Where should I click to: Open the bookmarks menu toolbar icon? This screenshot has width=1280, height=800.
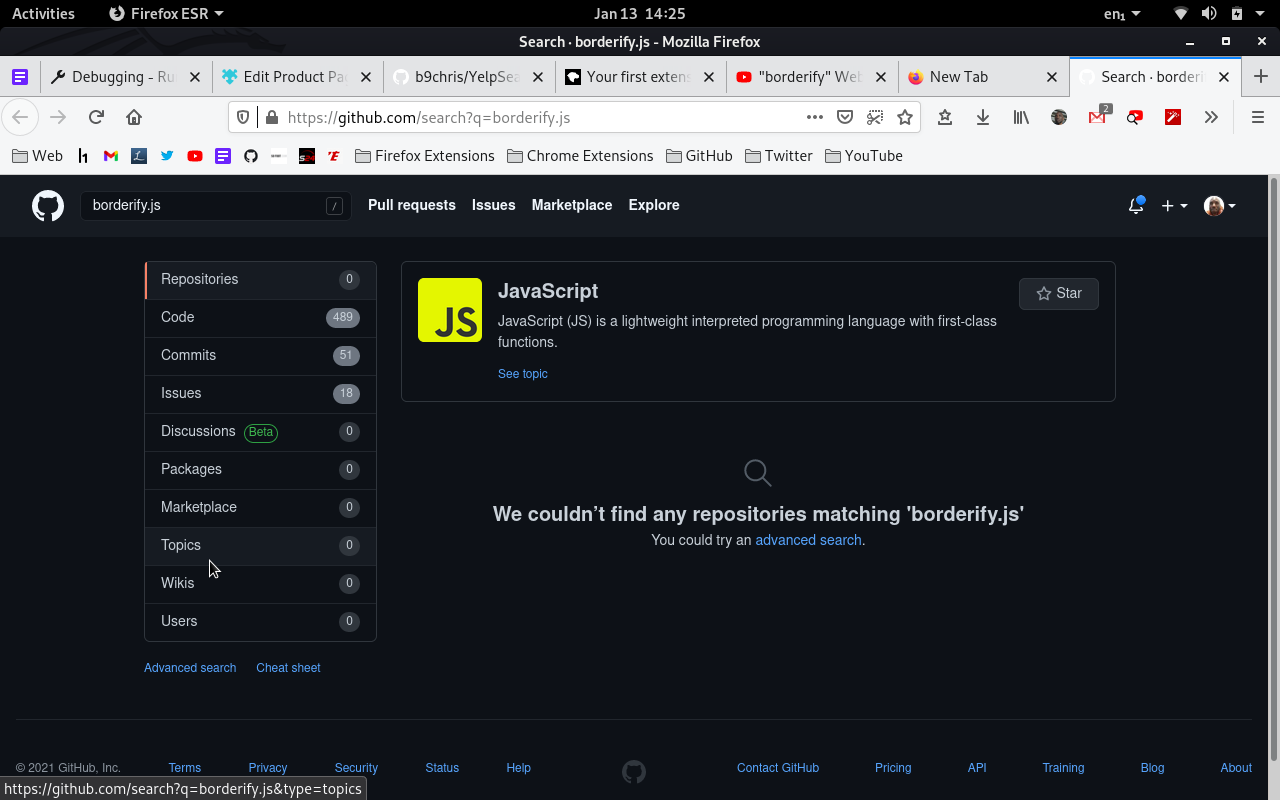click(945, 117)
